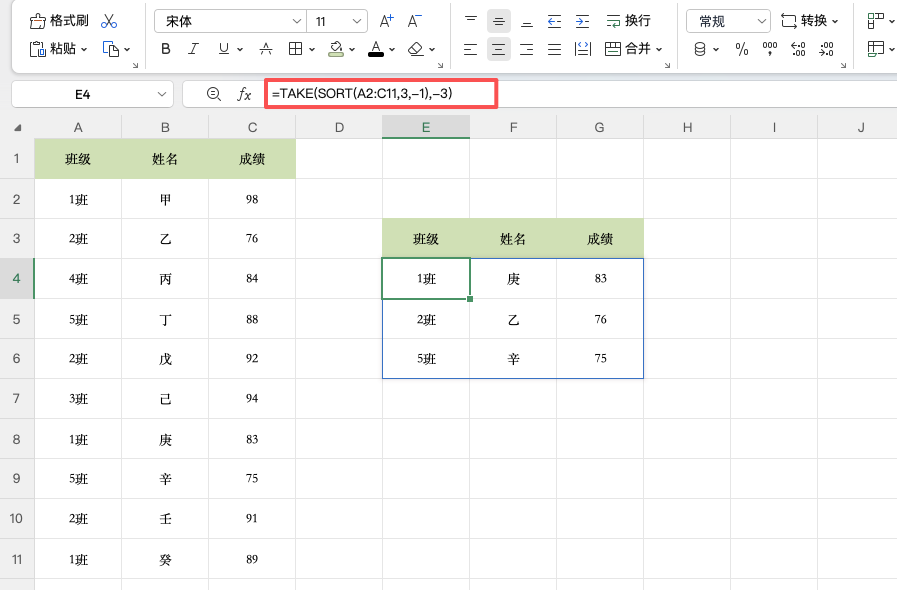
Task: Open the 粘贴 paste menu
Action: (x=58, y=48)
